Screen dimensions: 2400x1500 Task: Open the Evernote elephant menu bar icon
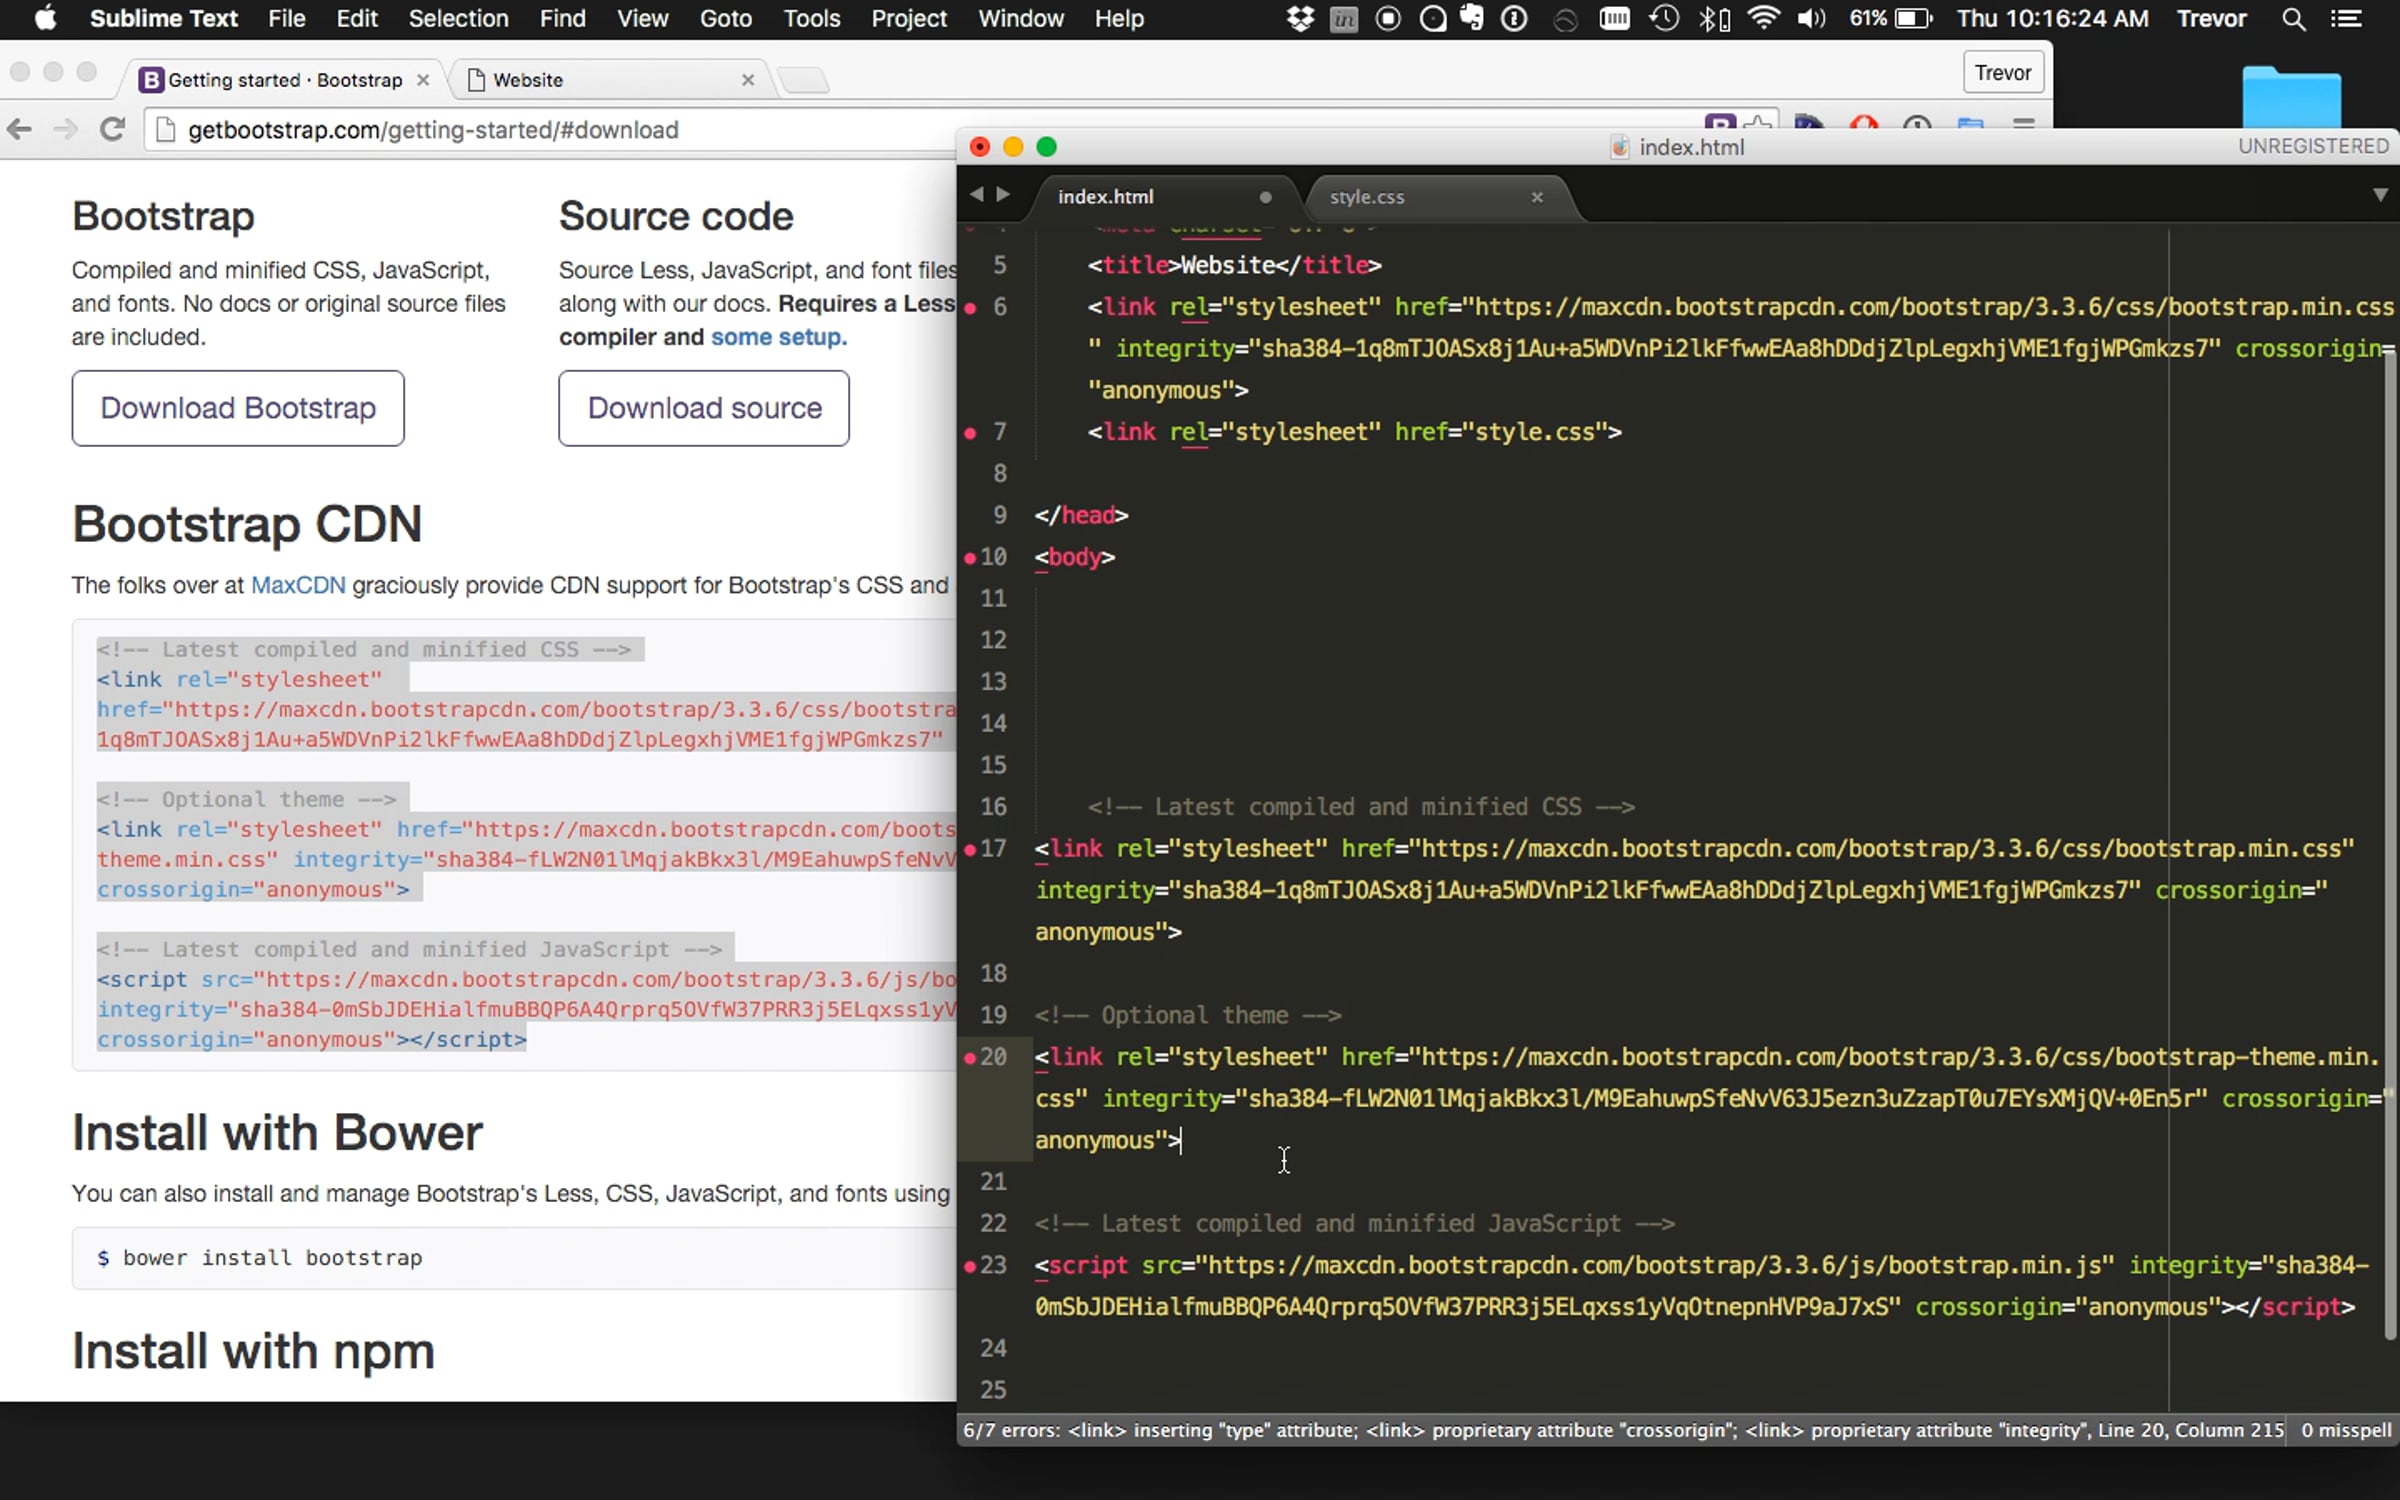(x=1472, y=18)
